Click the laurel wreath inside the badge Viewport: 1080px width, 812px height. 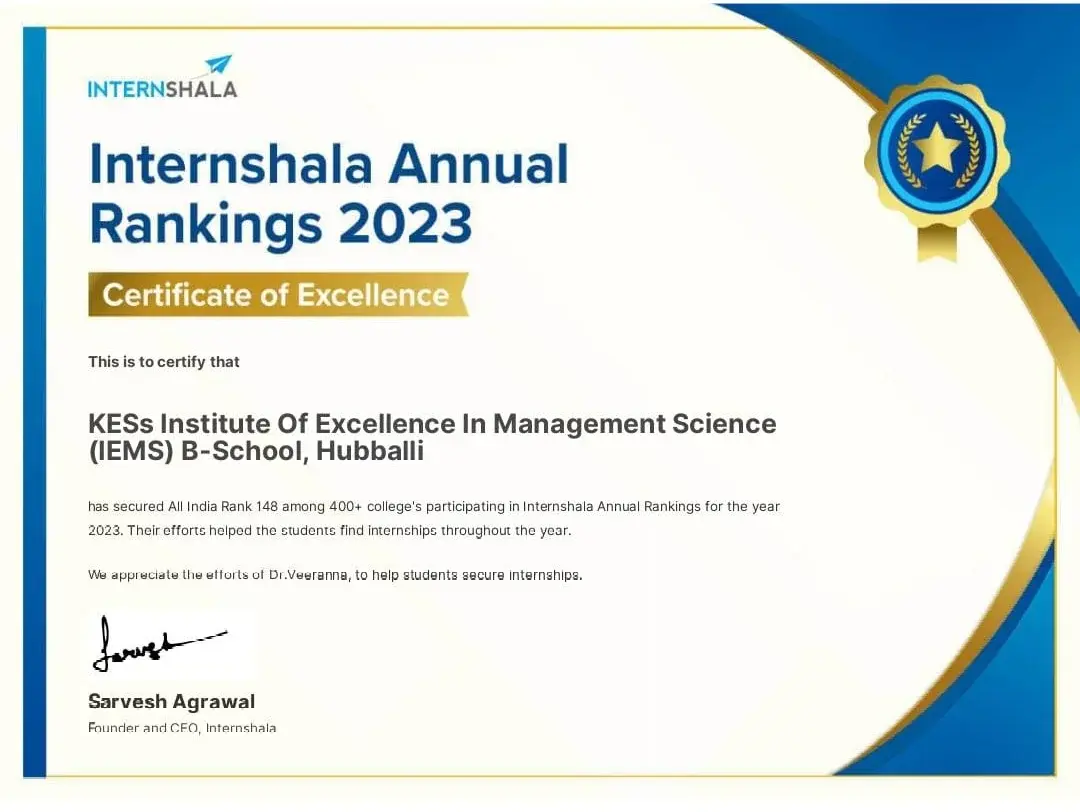click(x=937, y=152)
